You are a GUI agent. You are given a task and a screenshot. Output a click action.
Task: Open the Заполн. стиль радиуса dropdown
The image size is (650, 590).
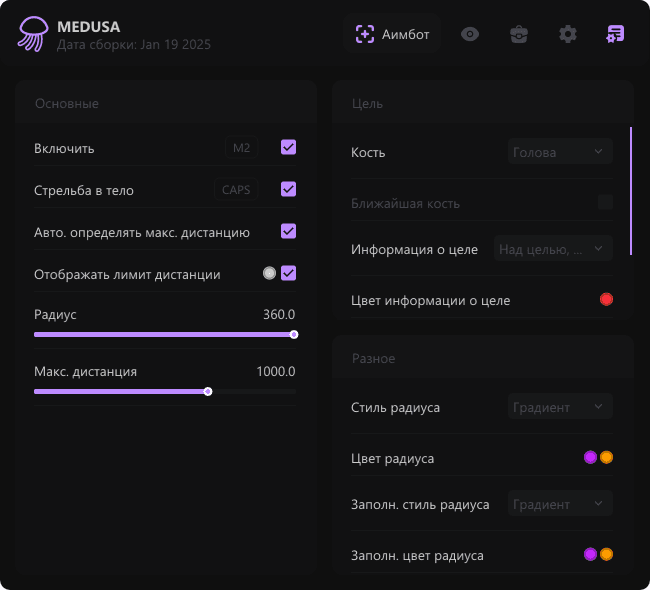tap(559, 504)
